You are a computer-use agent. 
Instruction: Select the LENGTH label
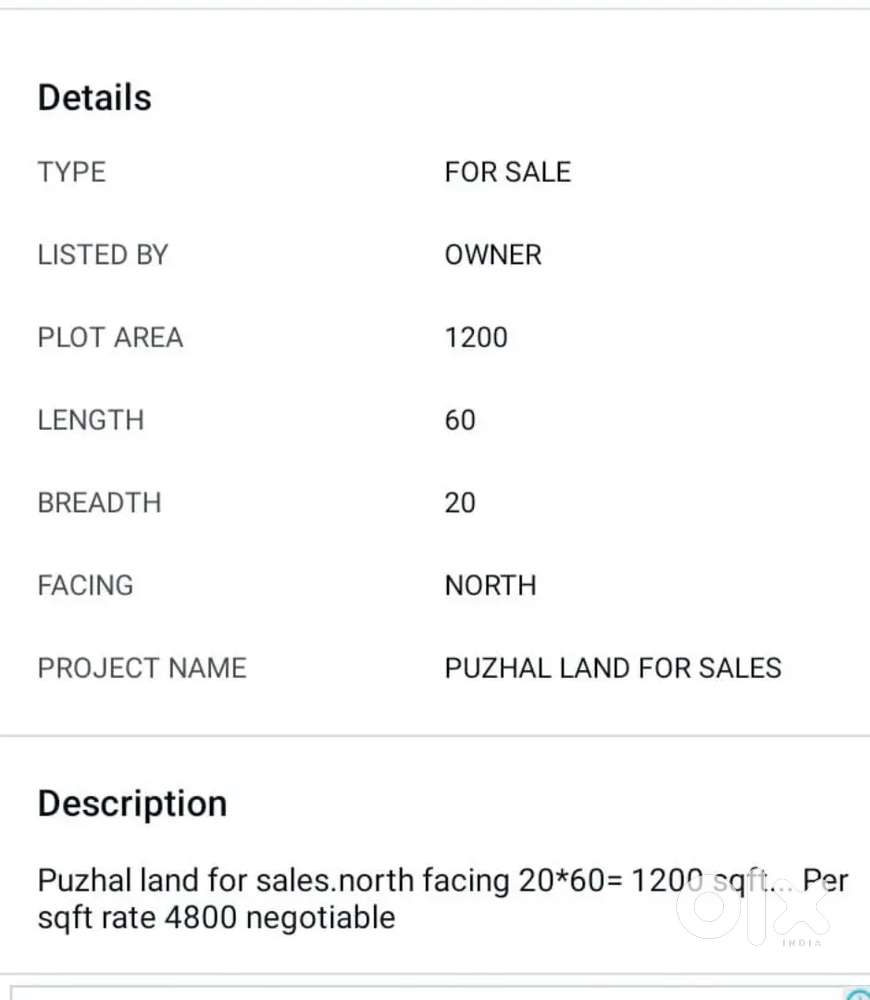pos(91,420)
